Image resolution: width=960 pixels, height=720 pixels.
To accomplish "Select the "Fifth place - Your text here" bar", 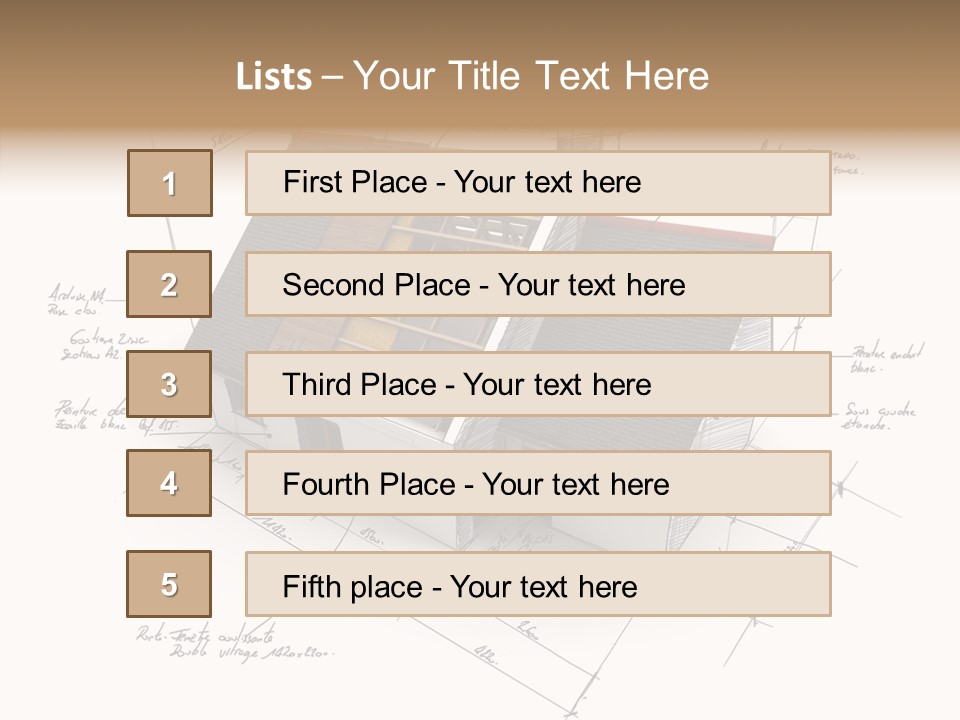I will [x=538, y=584].
